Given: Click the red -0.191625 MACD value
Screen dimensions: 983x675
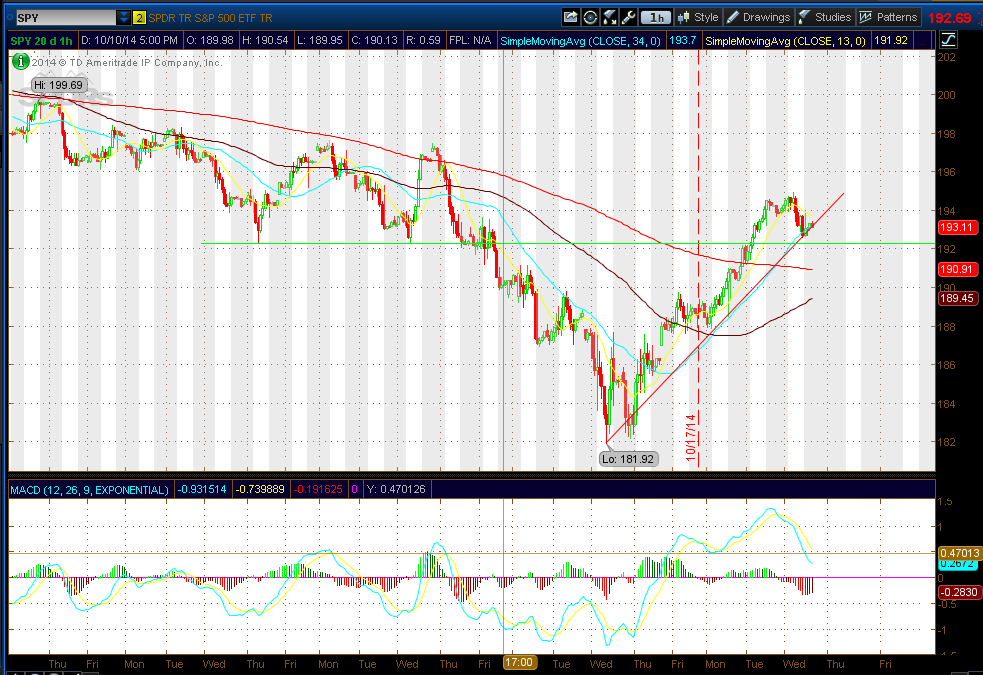Looking at the screenshot, I should click(318, 489).
